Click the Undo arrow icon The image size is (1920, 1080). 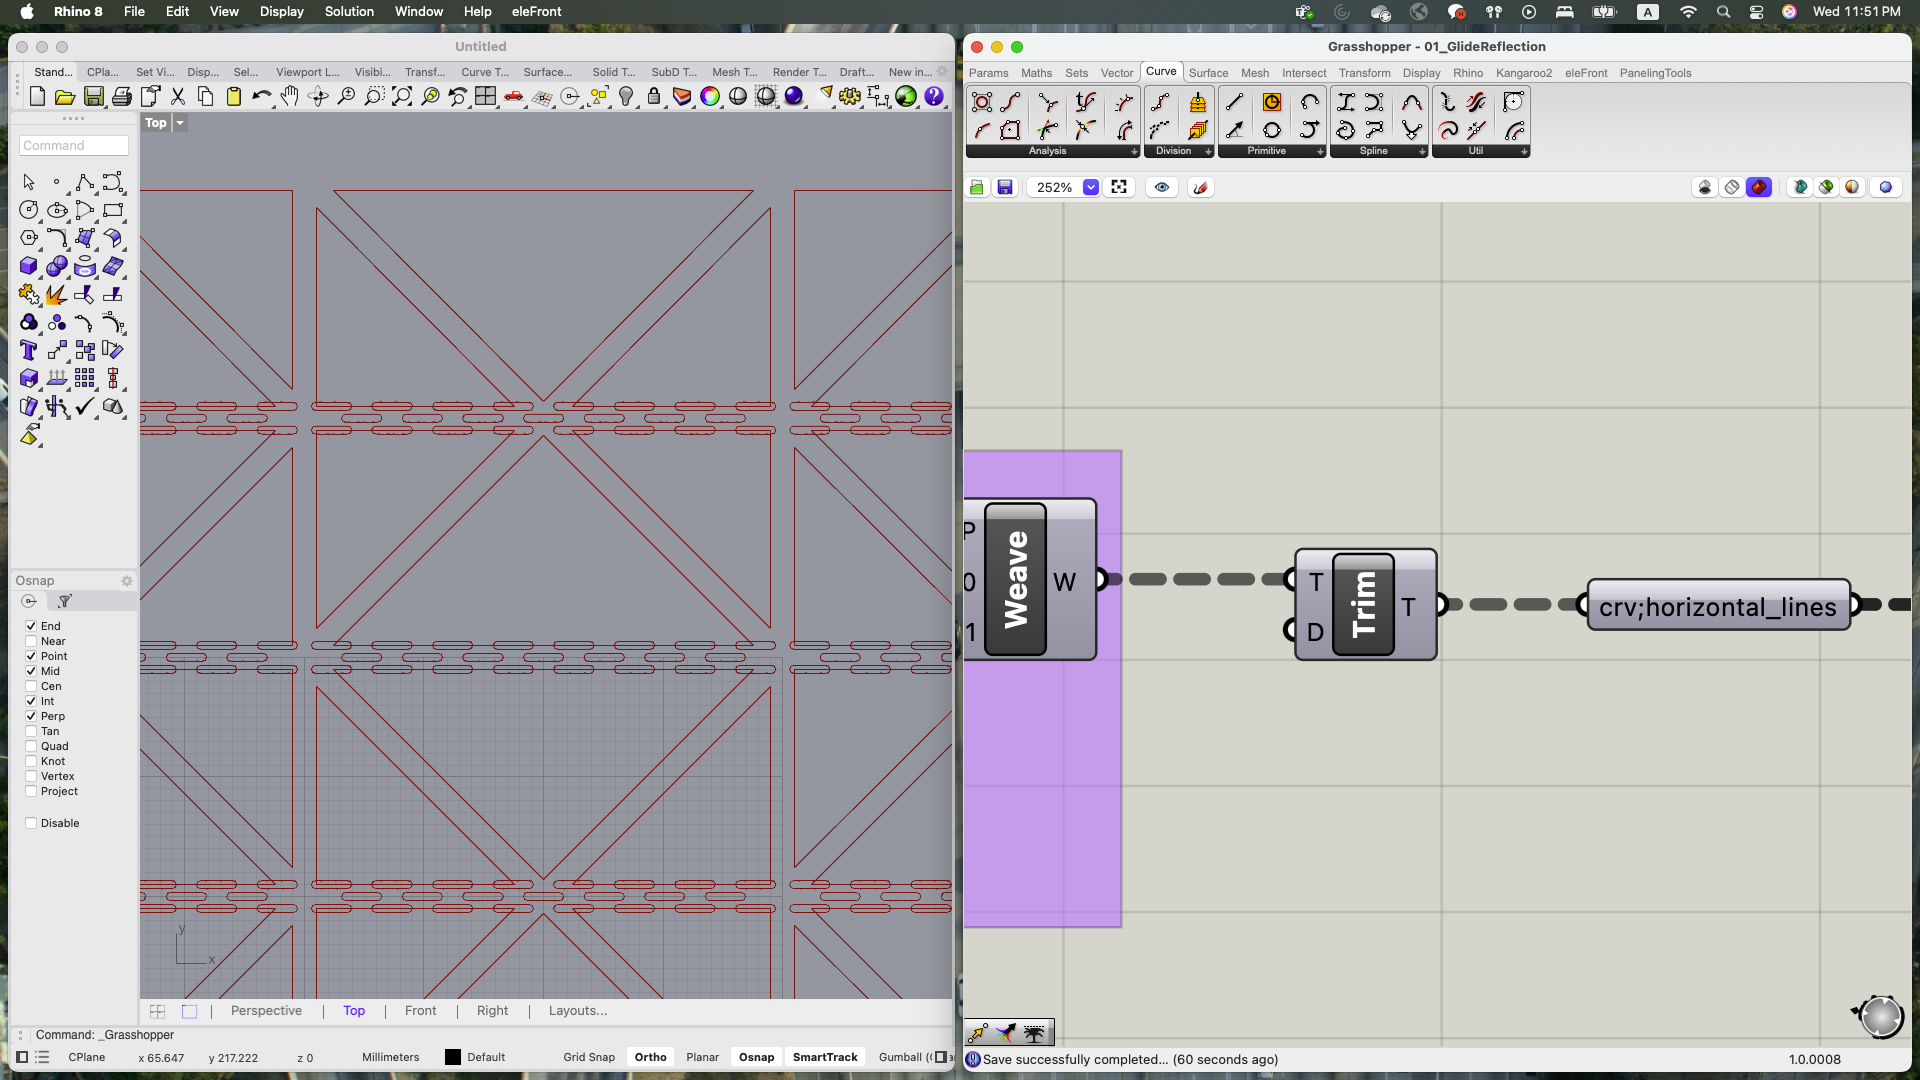tap(261, 96)
